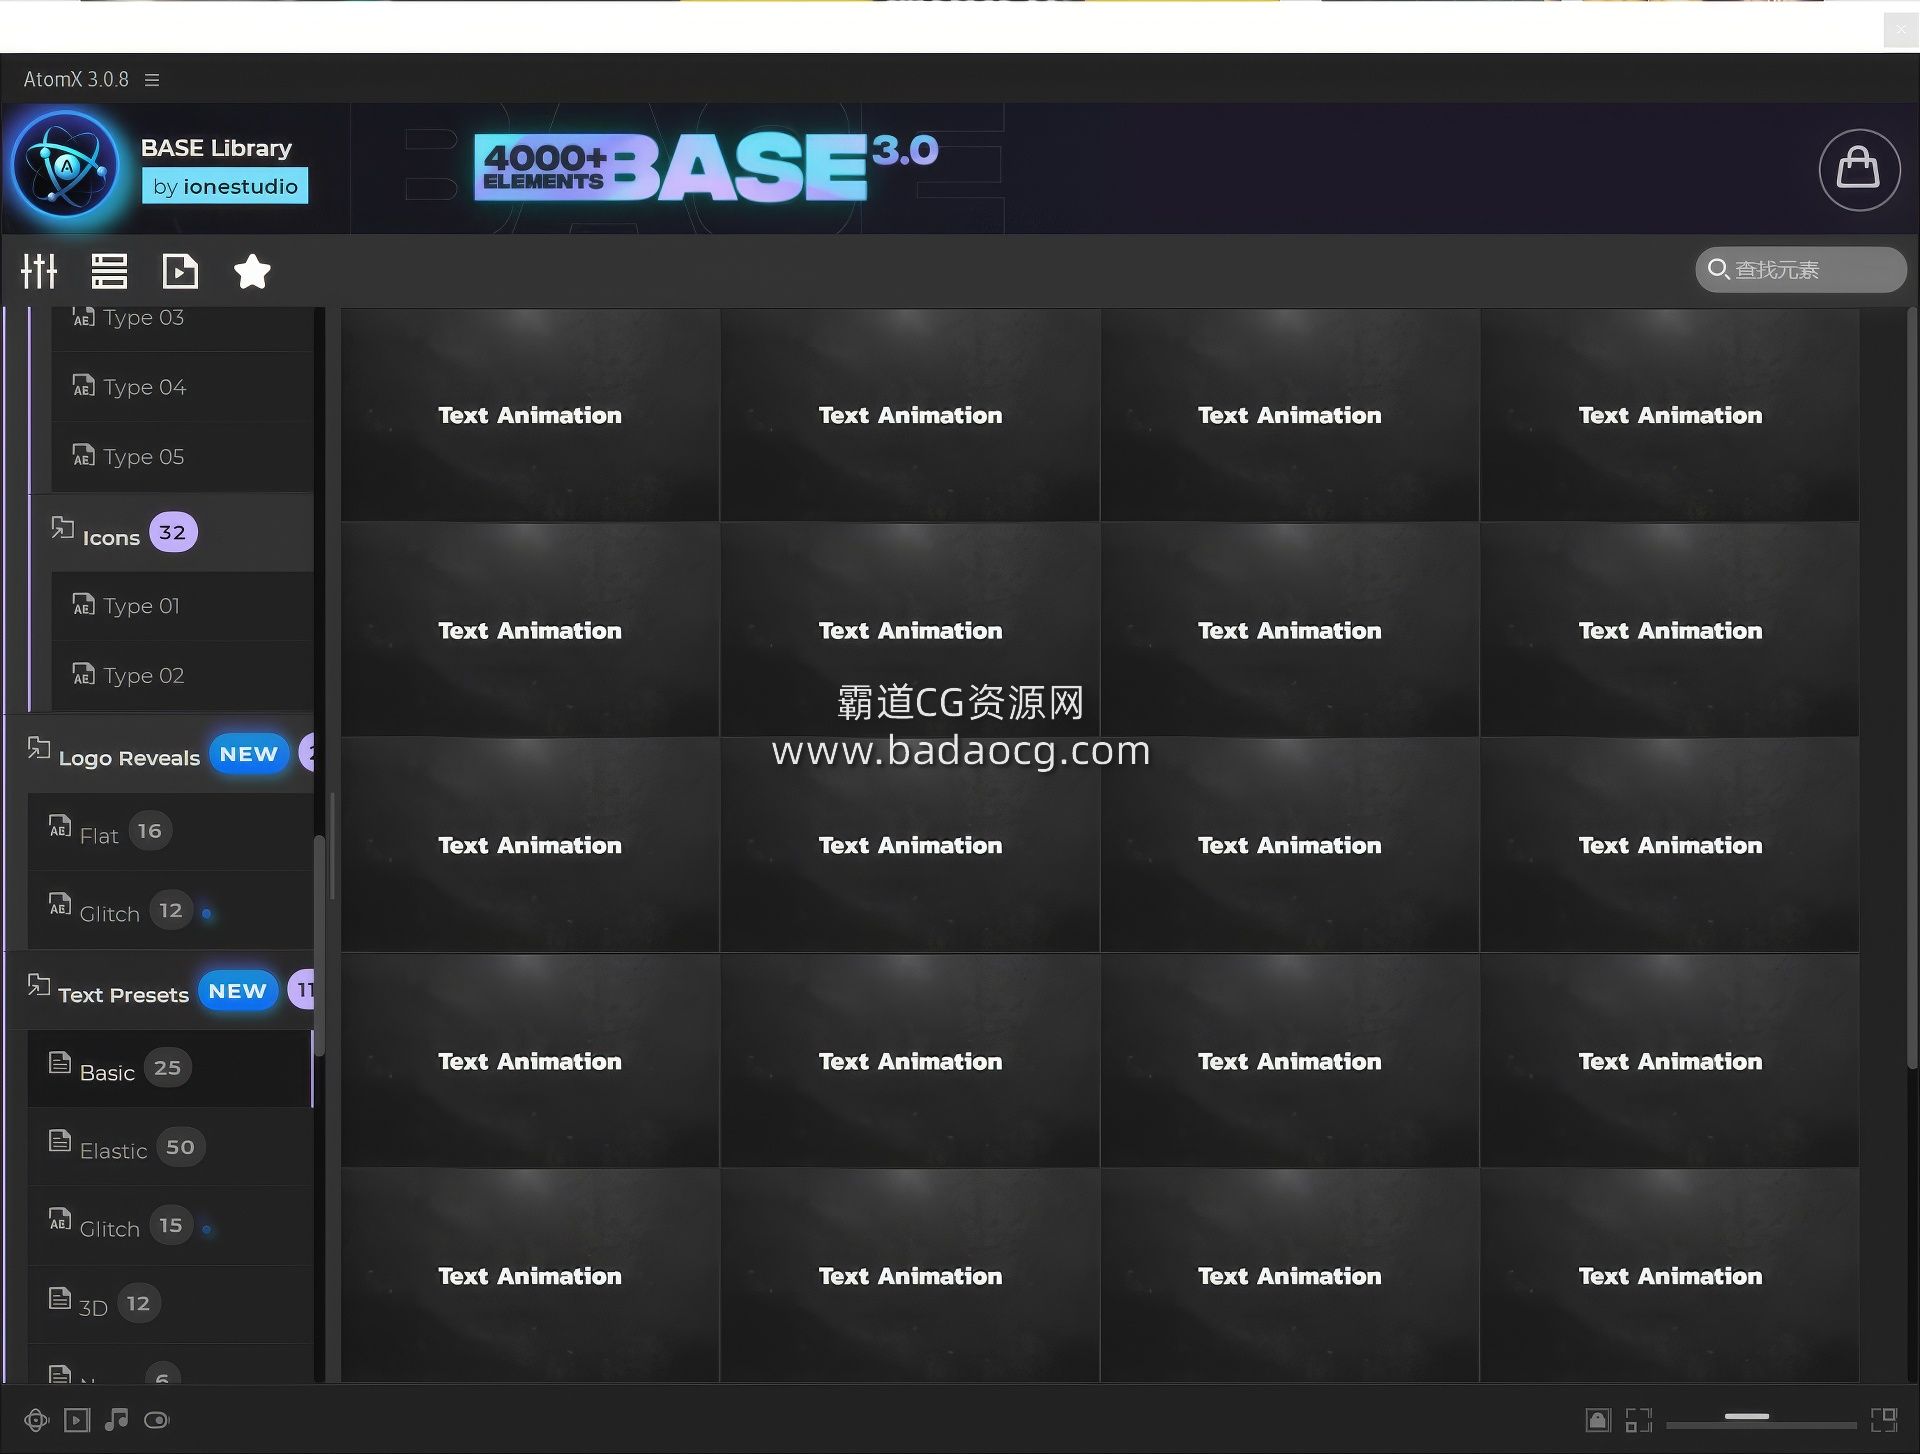
Task: Open the Flat 16 logo reveals
Action: tap(170, 832)
